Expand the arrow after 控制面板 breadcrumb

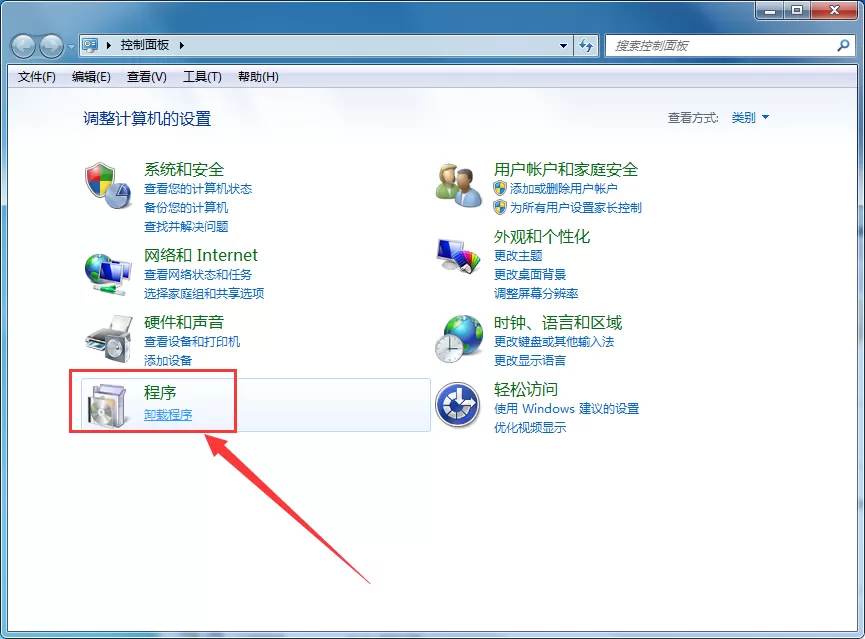[181, 45]
